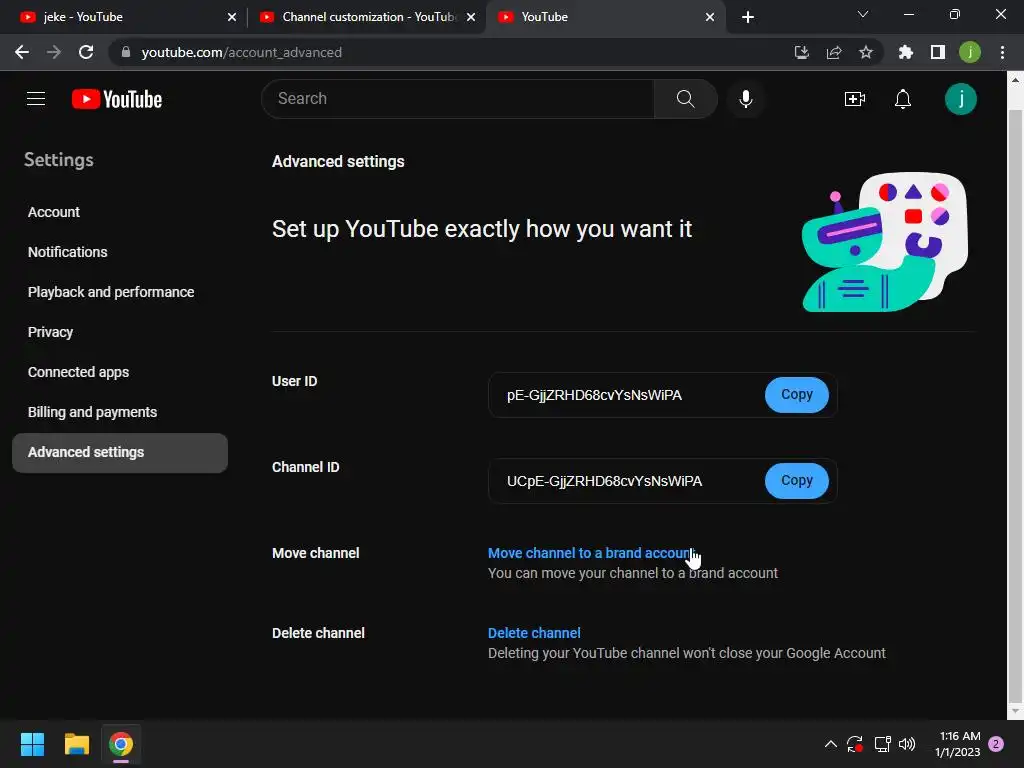Click the Chrome taskbar icon
Screen dimensions: 1024x768
[x=121, y=744]
